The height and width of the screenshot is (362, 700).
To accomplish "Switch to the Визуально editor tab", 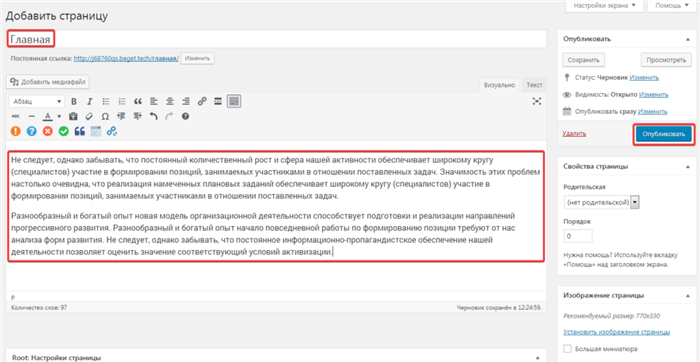I will [x=500, y=85].
